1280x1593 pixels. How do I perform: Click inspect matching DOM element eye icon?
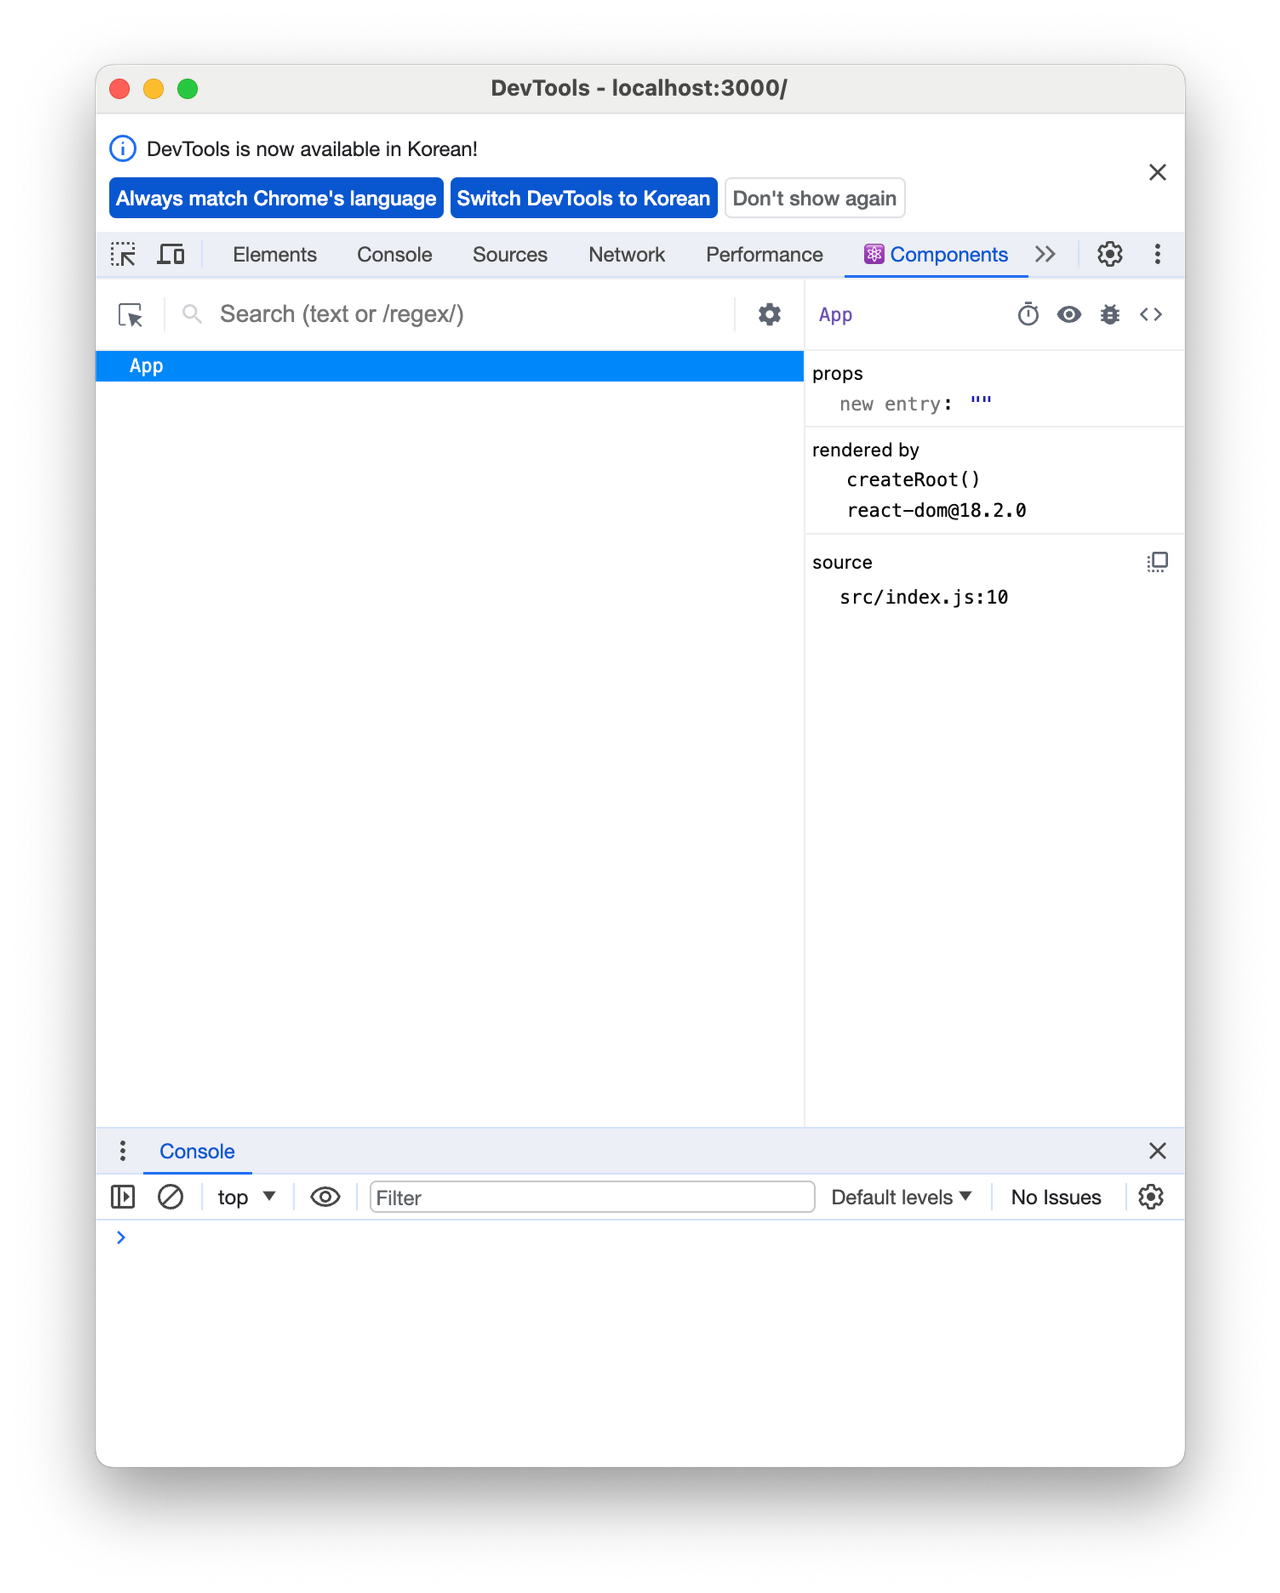tap(1069, 314)
